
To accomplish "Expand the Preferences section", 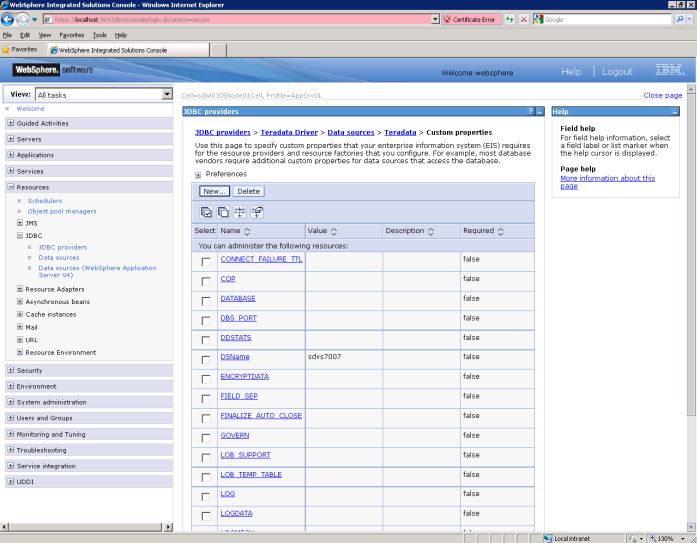I will 198,175.
